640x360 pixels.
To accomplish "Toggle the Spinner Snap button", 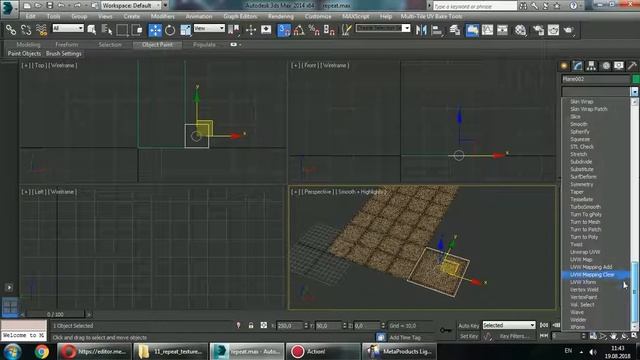I will pyautogui.click(x=329, y=30).
